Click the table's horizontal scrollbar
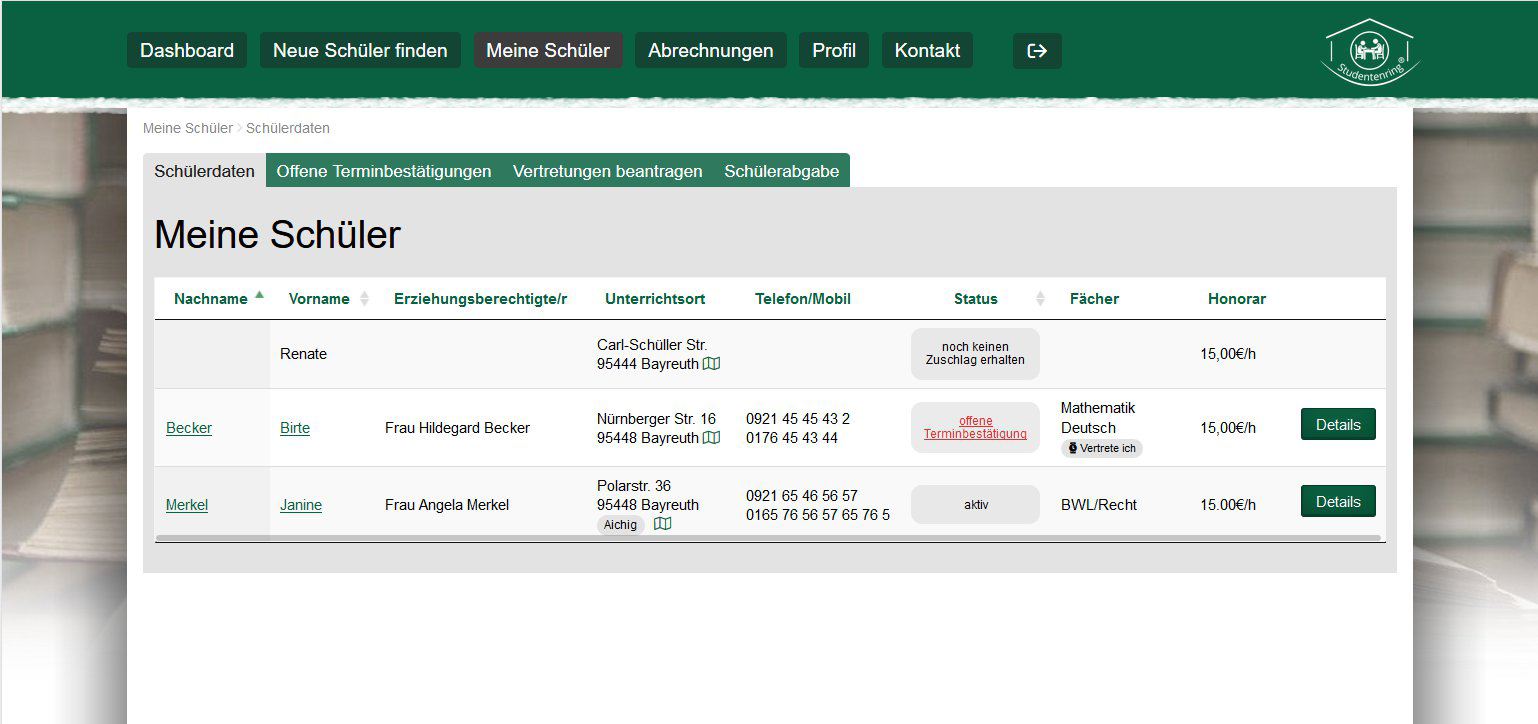Viewport: 1538px width, 724px height. click(768, 538)
